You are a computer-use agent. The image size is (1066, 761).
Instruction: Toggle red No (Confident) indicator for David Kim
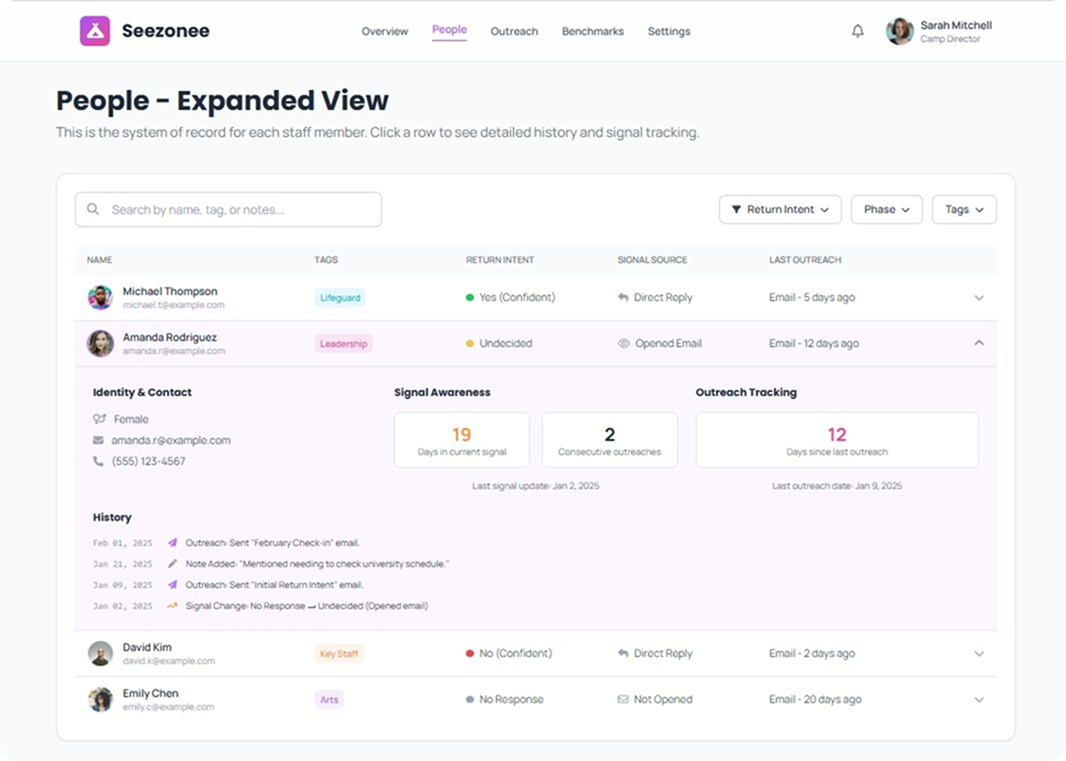tap(469, 653)
